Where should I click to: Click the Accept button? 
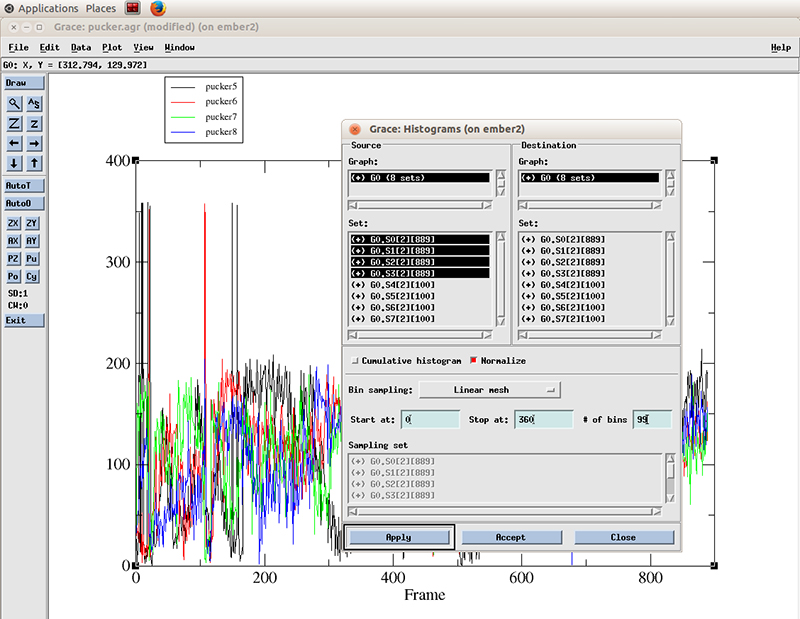[x=510, y=537]
